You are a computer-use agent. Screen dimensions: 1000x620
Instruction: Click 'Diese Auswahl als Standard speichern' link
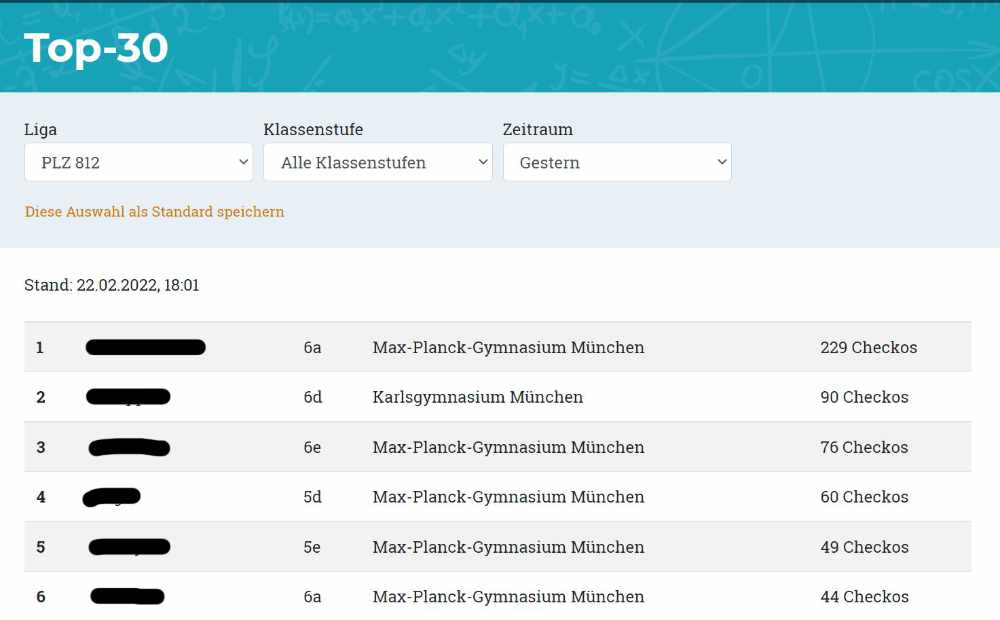pos(154,212)
